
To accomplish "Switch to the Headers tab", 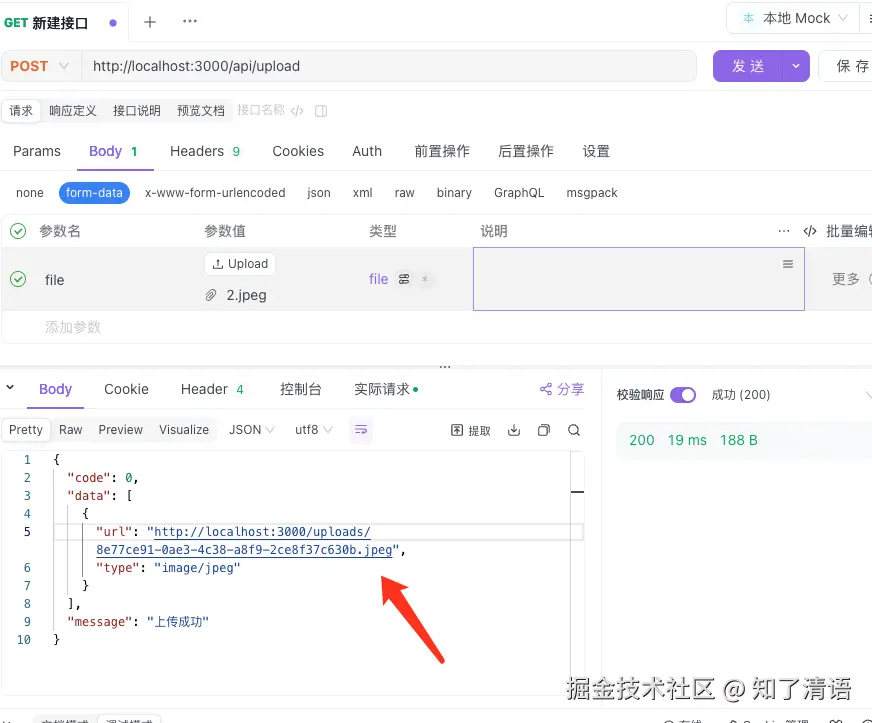I will (x=205, y=151).
